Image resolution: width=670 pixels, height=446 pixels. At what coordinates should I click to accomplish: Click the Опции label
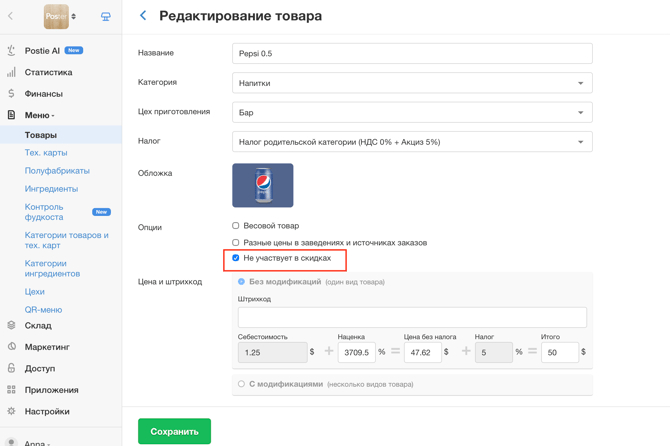click(x=150, y=227)
